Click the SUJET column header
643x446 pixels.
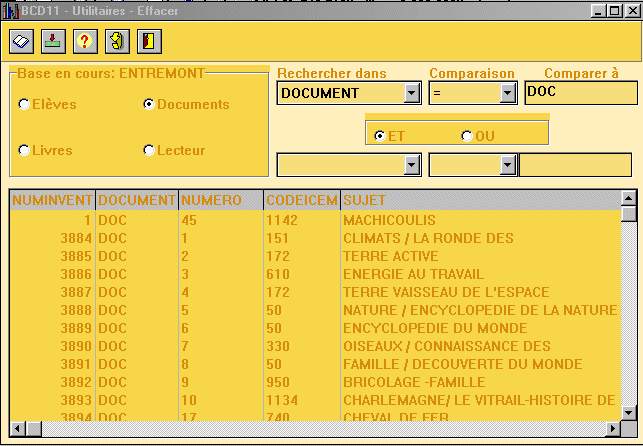(x=480, y=200)
